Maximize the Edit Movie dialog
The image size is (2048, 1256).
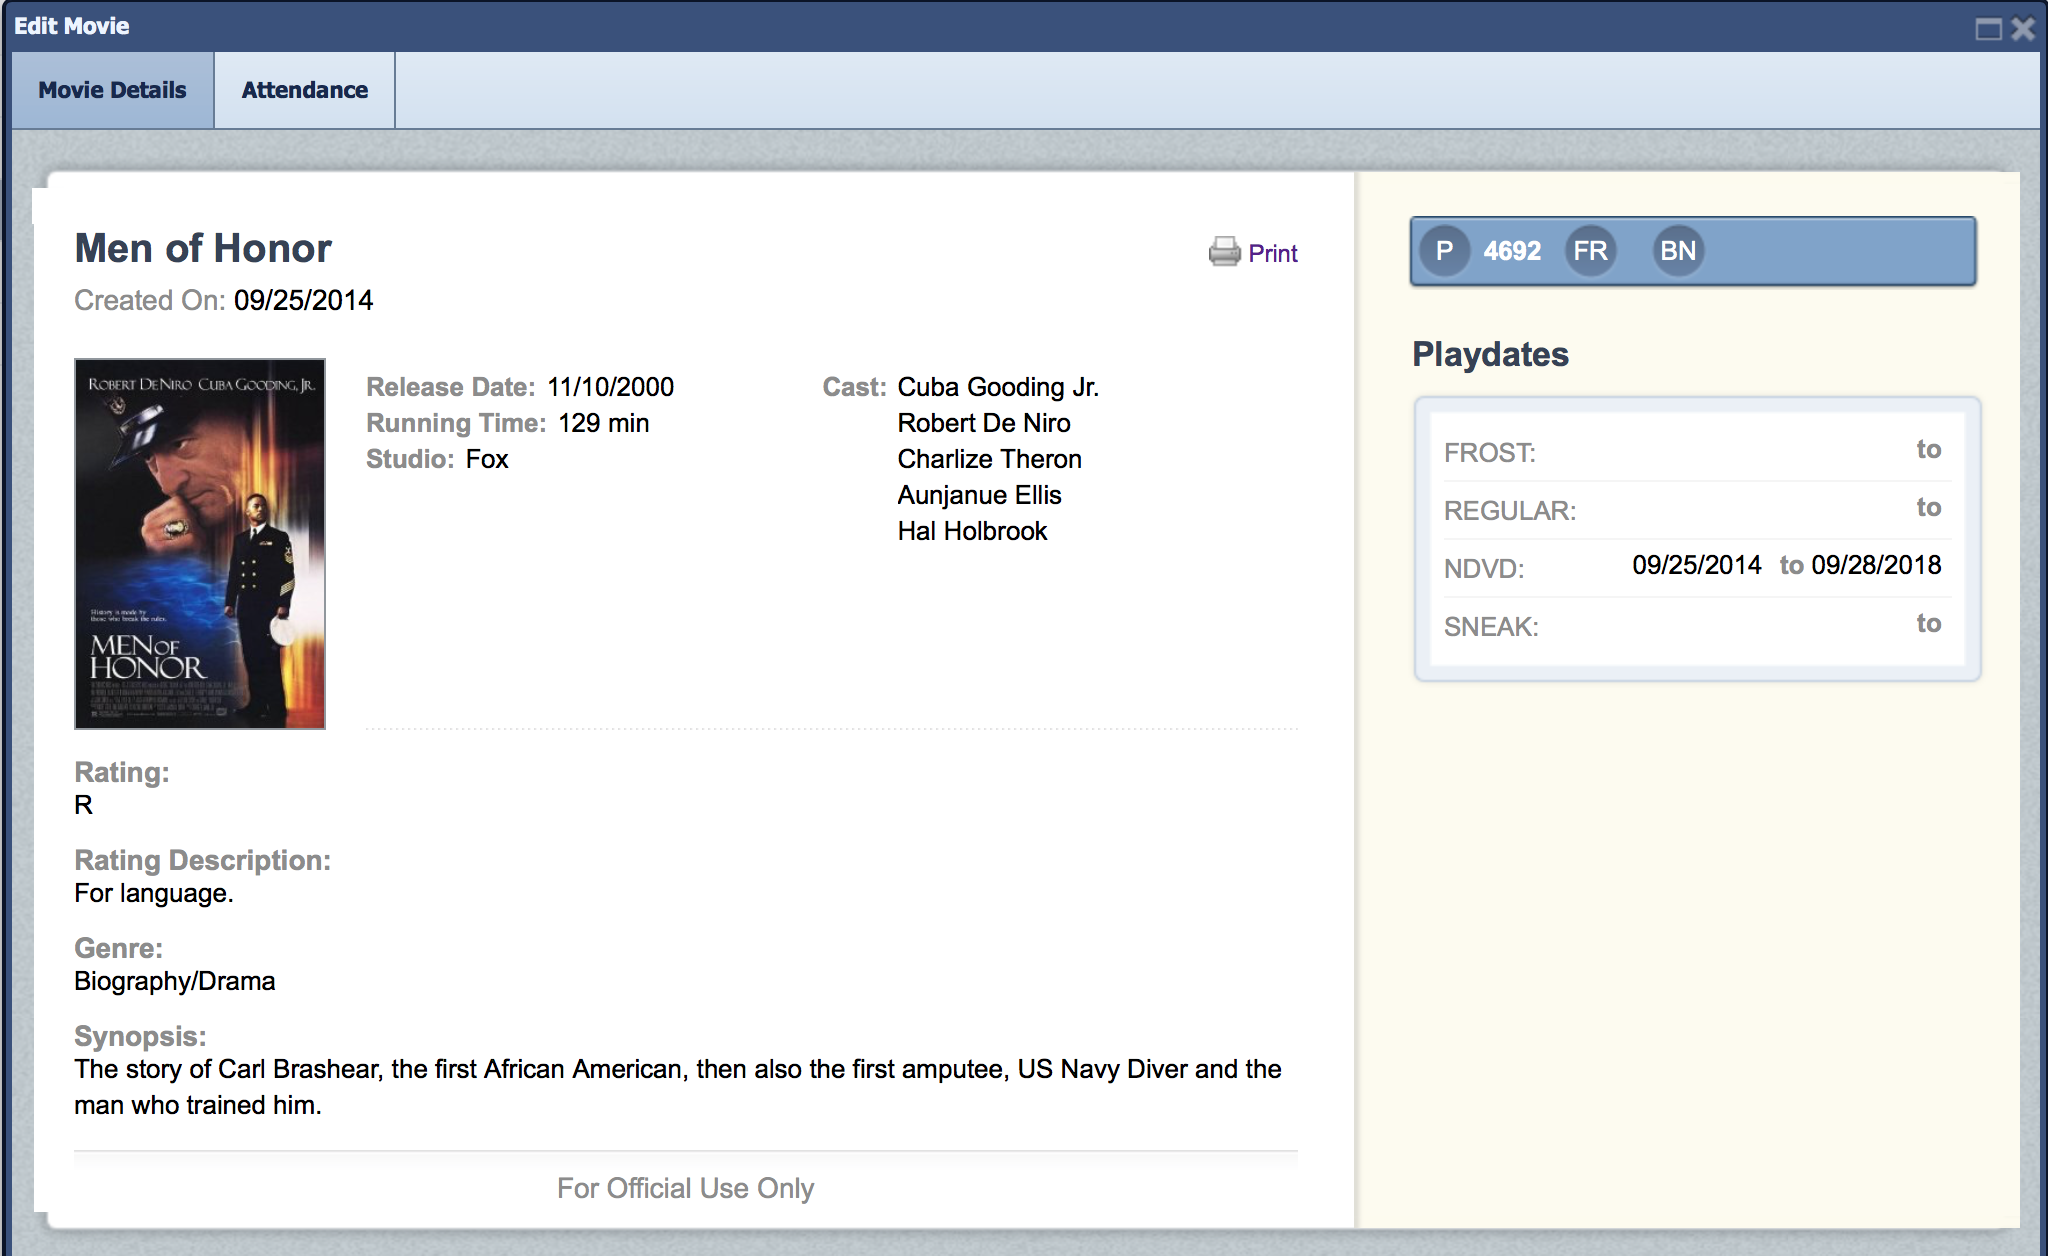pyautogui.click(x=1988, y=29)
